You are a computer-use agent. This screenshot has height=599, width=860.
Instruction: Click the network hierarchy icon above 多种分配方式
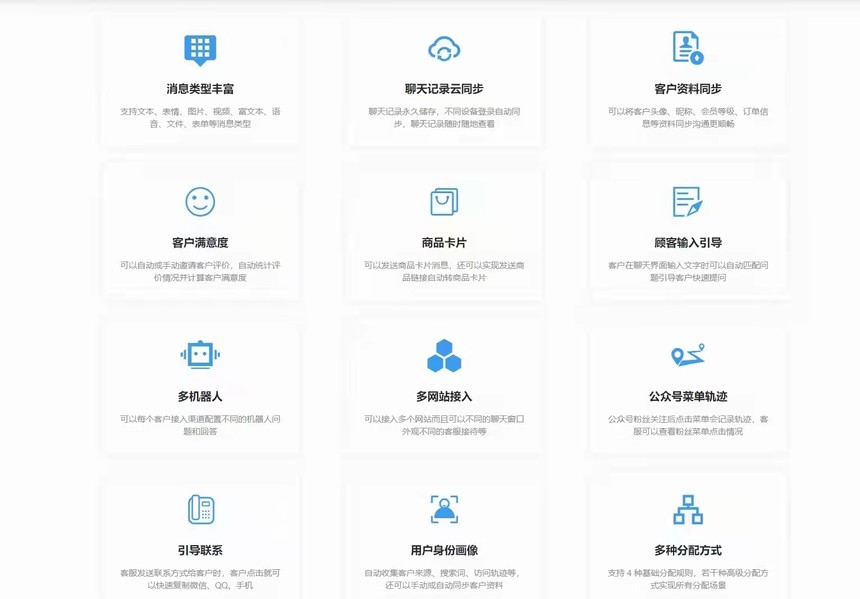coord(687,509)
